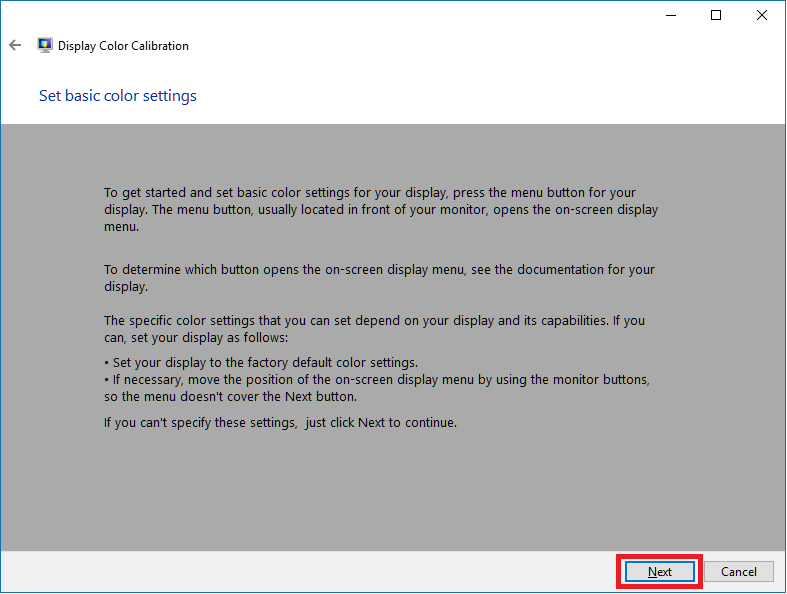
Task: Close the Display Color Calibration window
Action: (x=762, y=15)
